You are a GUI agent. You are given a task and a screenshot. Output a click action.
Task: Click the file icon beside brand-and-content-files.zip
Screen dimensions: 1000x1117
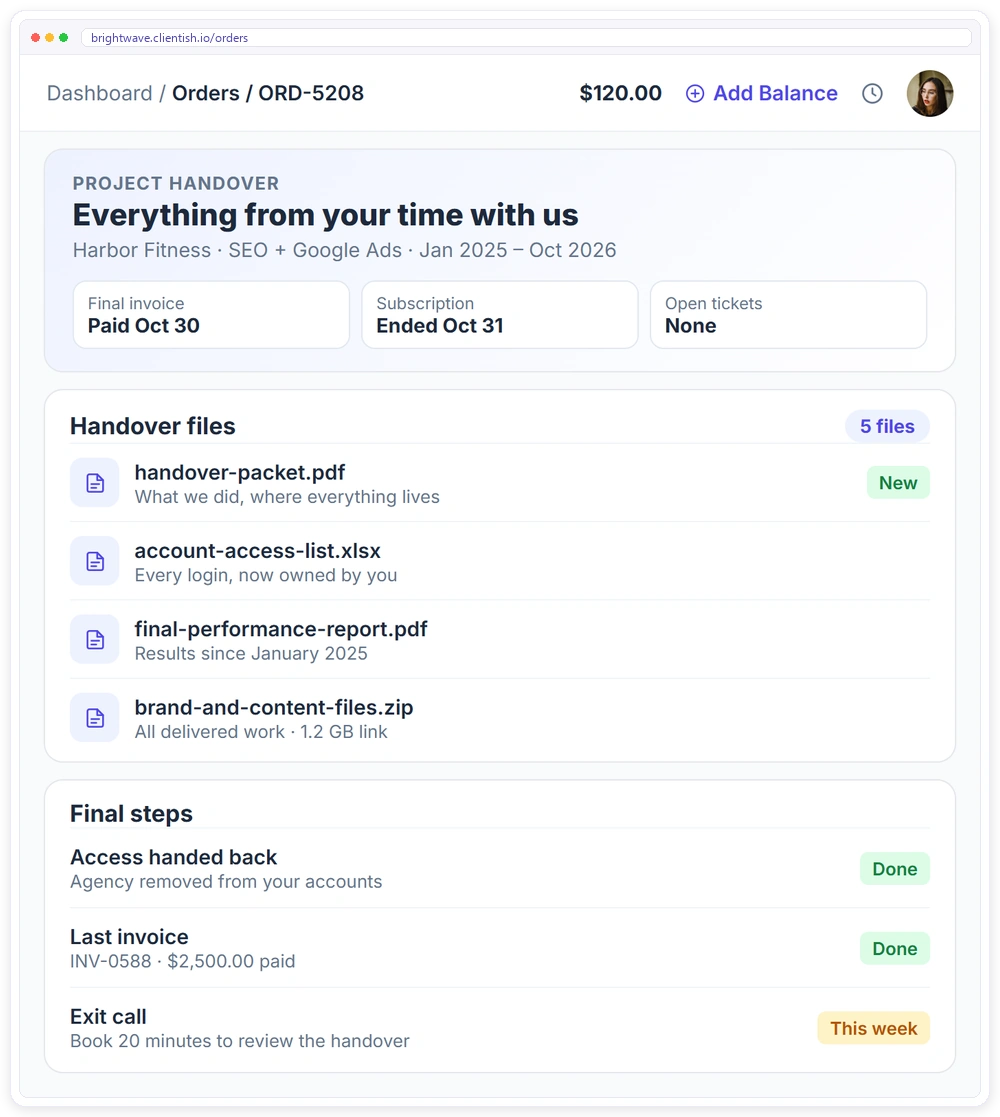click(x=95, y=718)
